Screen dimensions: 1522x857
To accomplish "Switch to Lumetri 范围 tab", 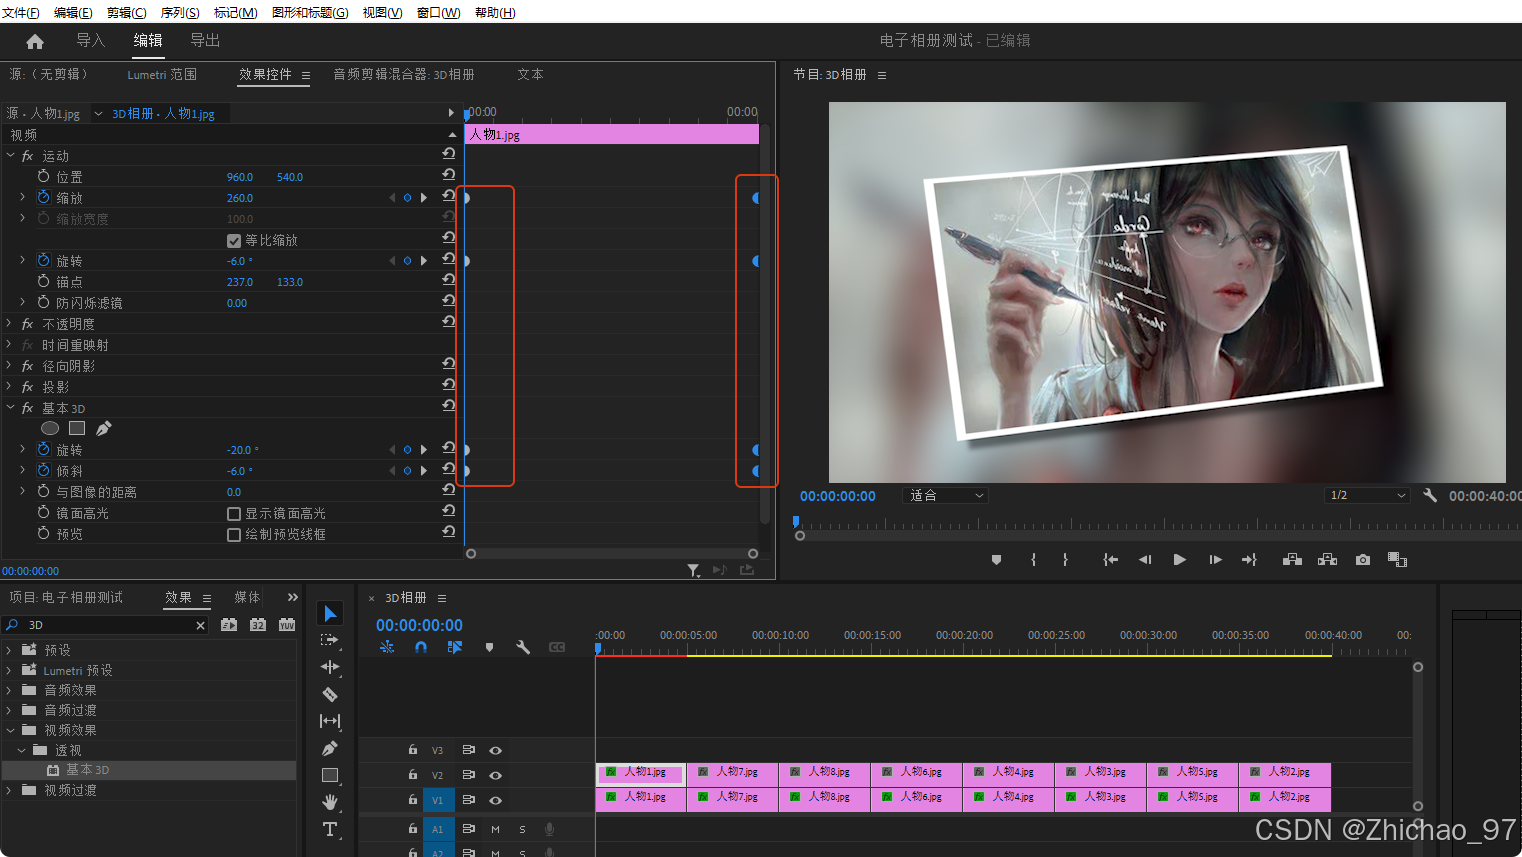I will (162, 75).
